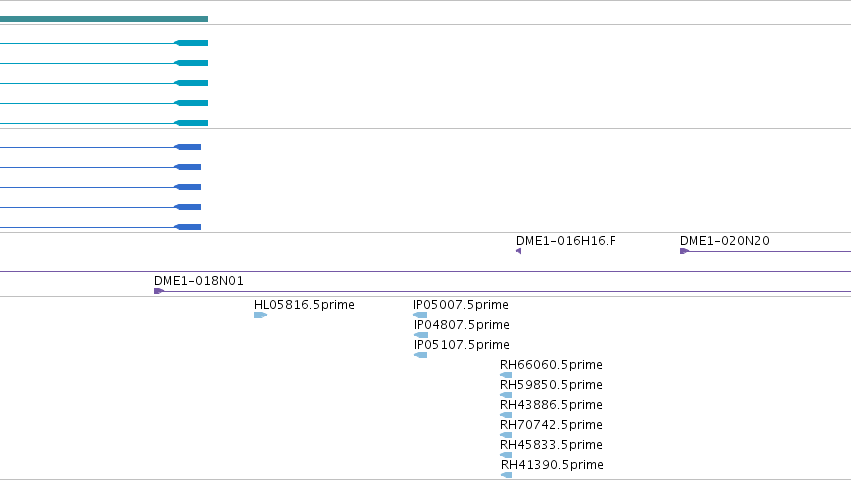Click the topmost cyan transcript exon block
Screen dimensions: 851x480
coord(191,43)
